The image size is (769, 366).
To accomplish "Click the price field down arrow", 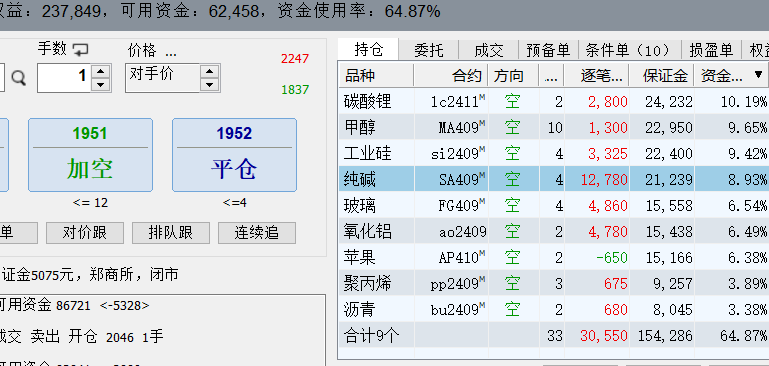I will [x=209, y=84].
